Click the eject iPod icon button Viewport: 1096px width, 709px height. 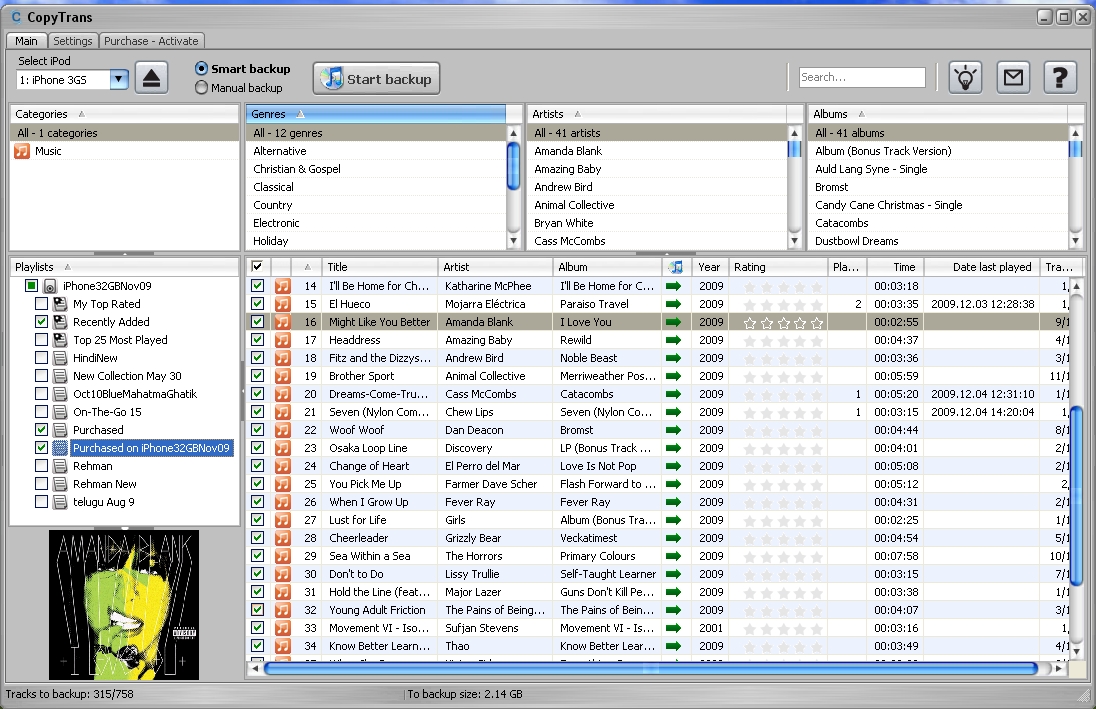[x=152, y=78]
